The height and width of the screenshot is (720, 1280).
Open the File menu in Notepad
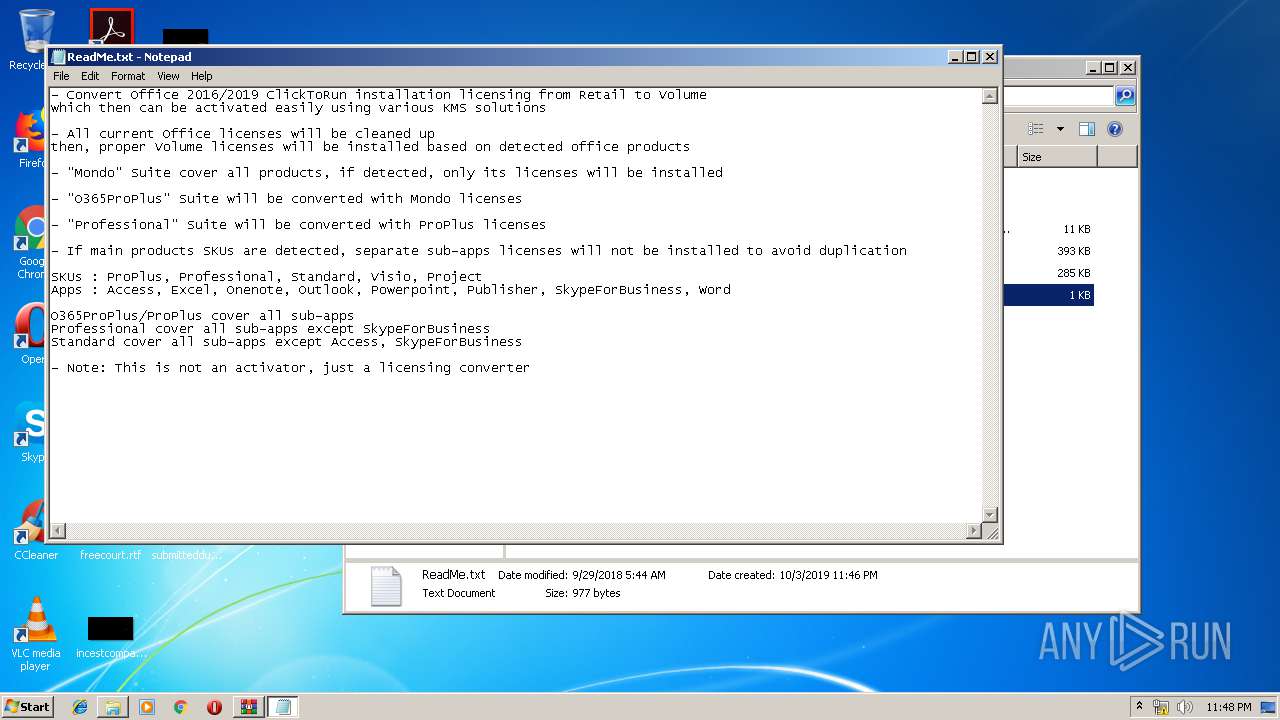[61, 76]
